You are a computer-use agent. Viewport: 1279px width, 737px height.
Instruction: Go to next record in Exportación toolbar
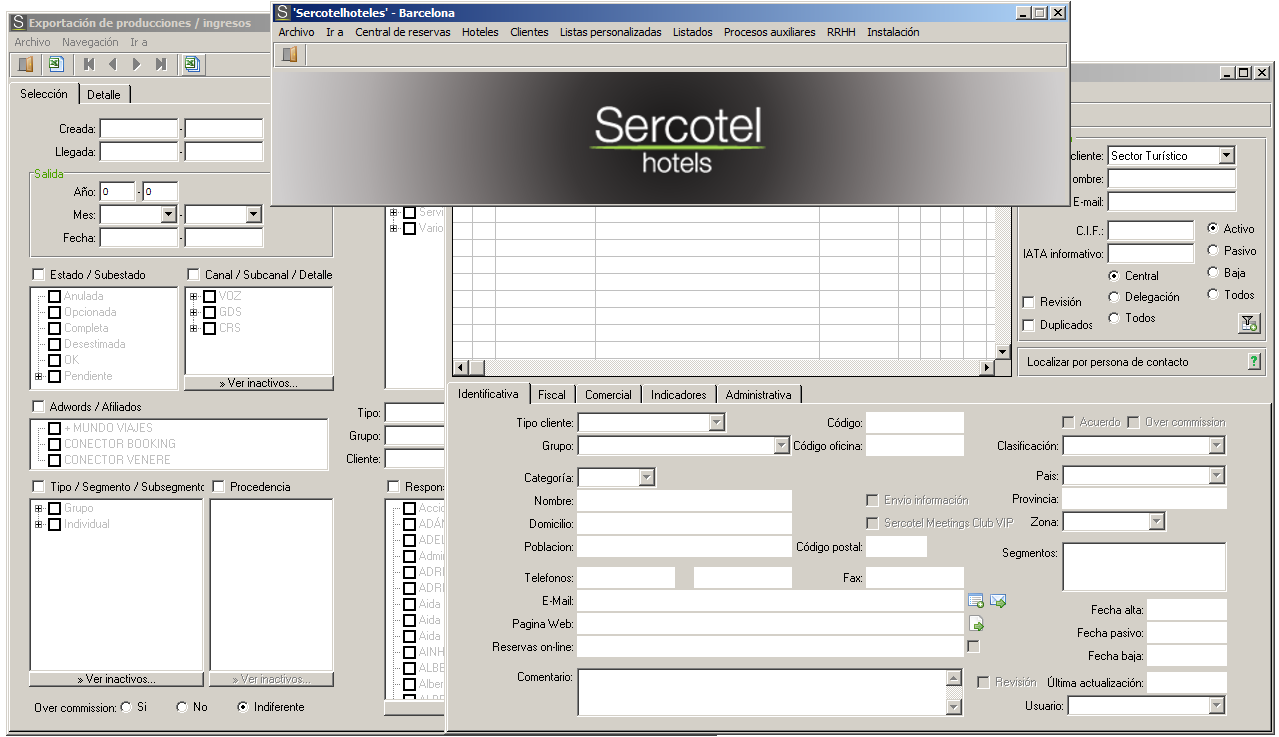pos(137,64)
